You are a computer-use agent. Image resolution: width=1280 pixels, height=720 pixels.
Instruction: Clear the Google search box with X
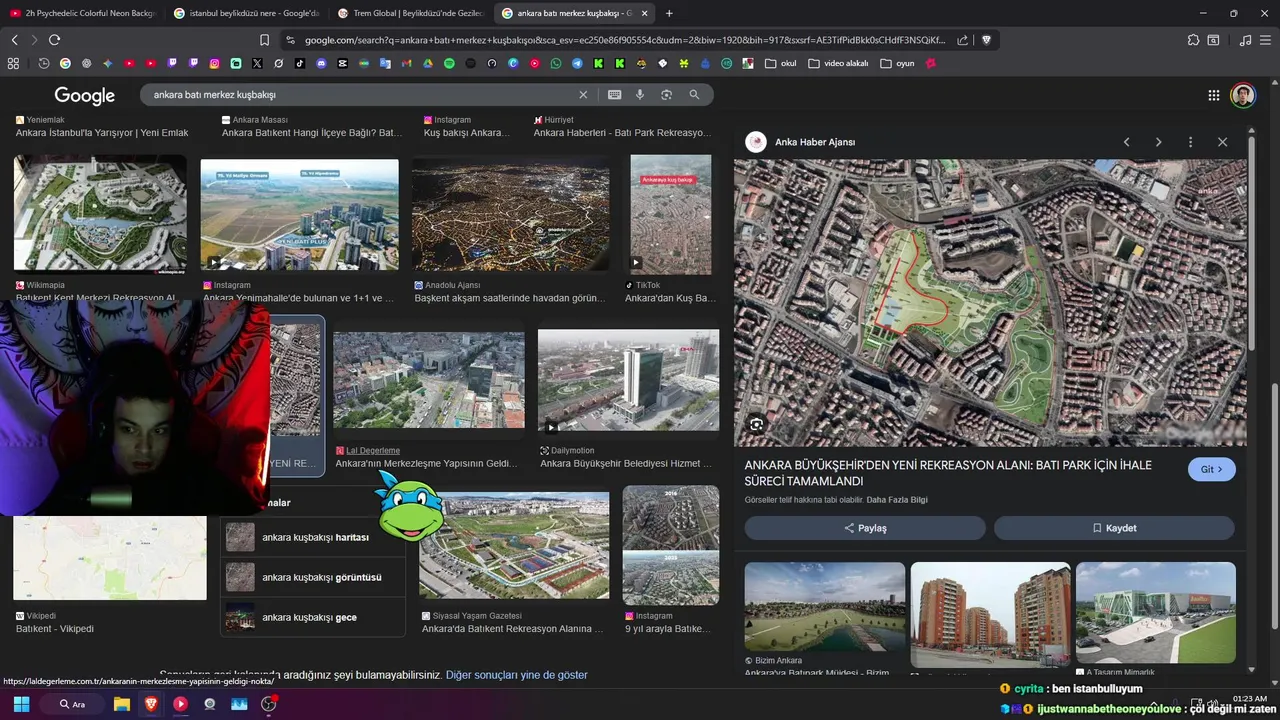pyautogui.click(x=583, y=94)
